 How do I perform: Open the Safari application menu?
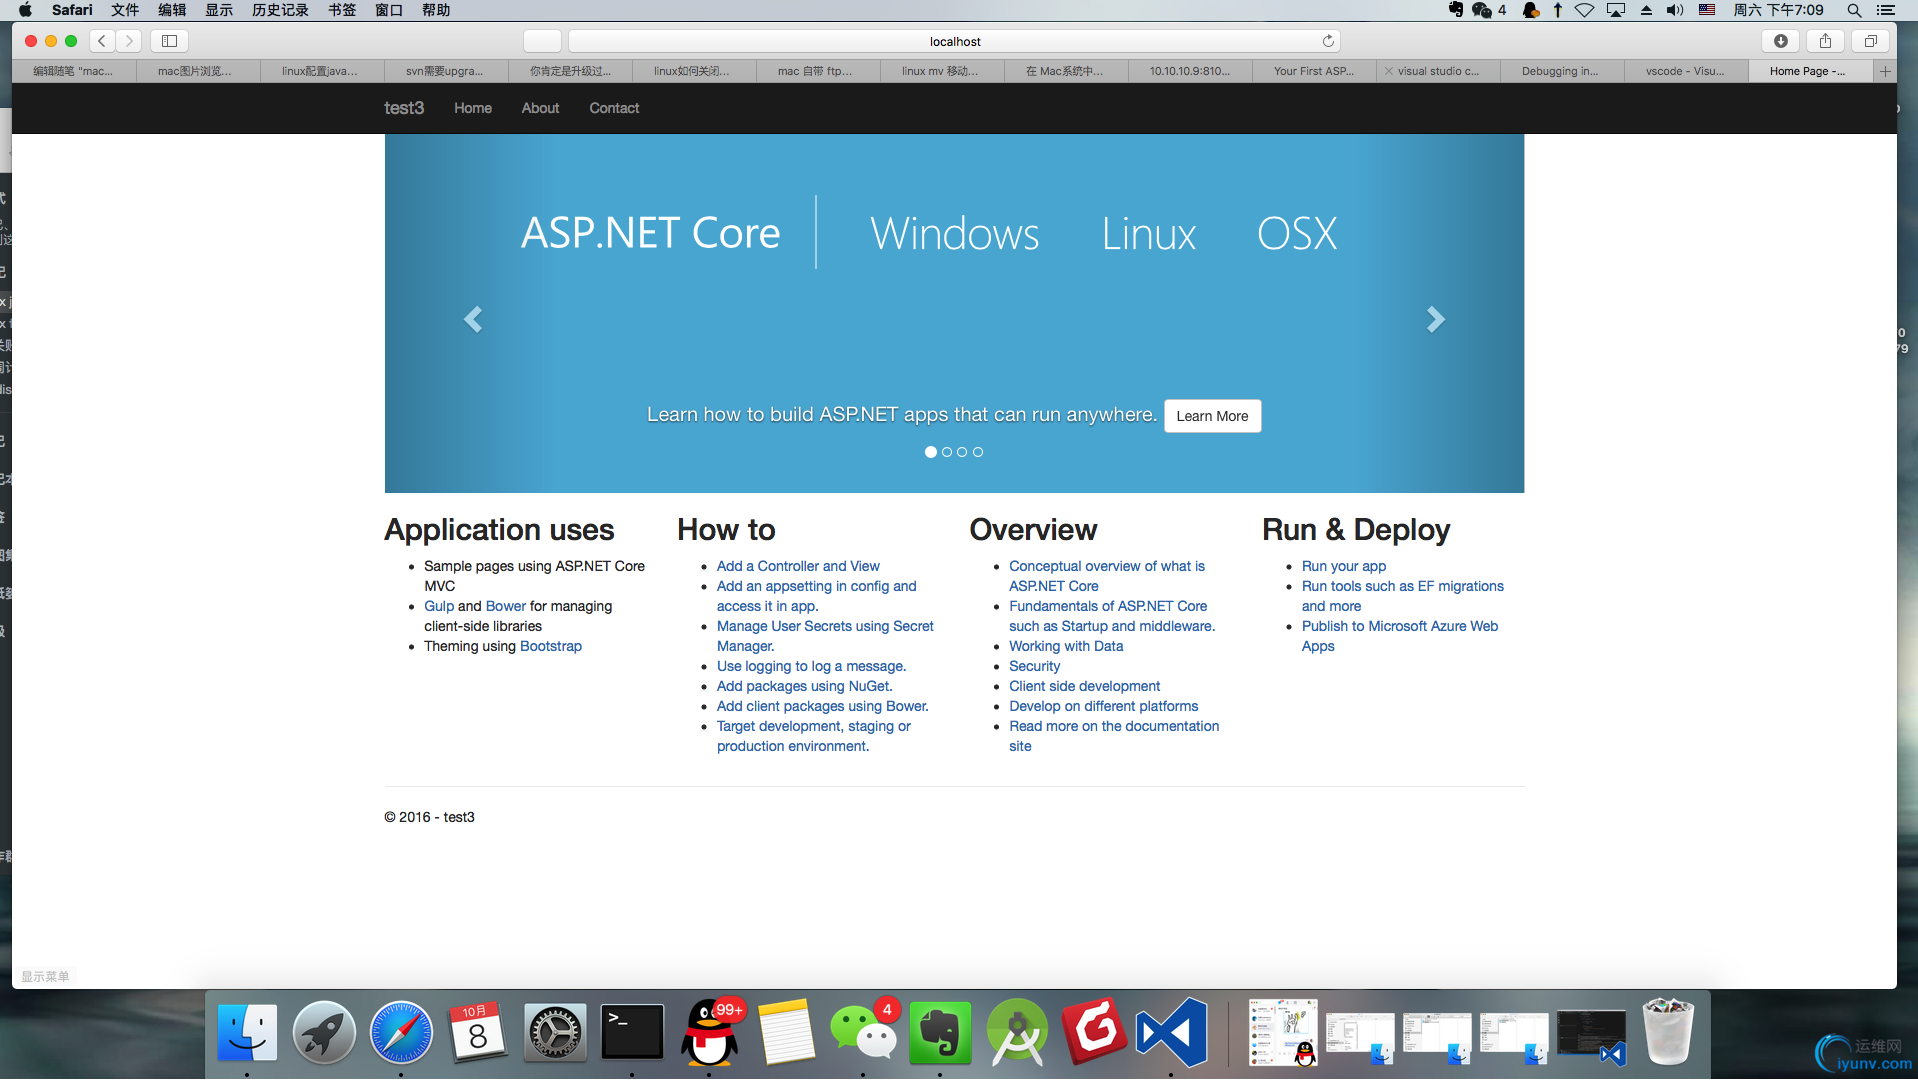(x=72, y=10)
